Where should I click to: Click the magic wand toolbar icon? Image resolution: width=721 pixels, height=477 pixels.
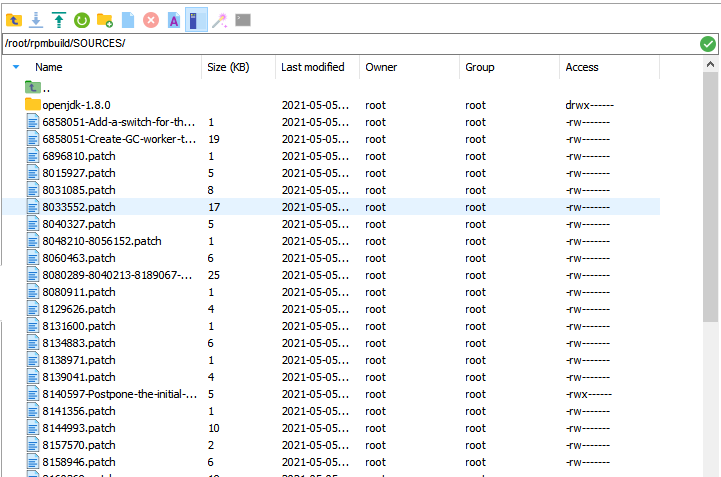(x=220, y=19)
